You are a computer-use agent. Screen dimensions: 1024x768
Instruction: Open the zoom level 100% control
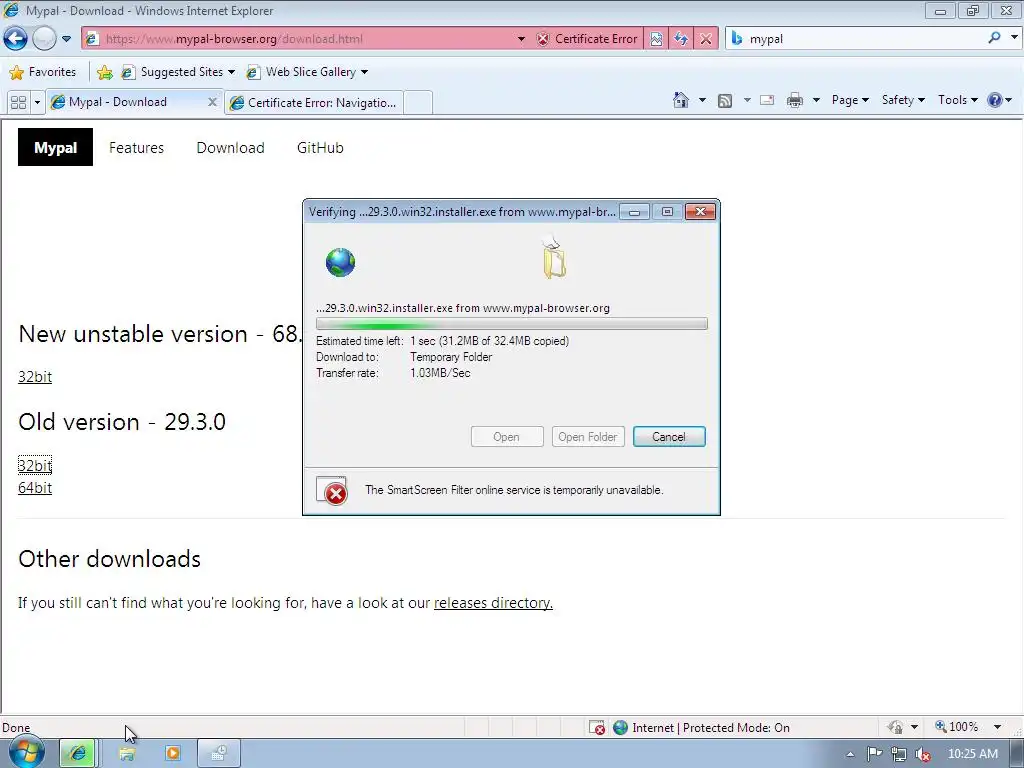click(957, 727)
